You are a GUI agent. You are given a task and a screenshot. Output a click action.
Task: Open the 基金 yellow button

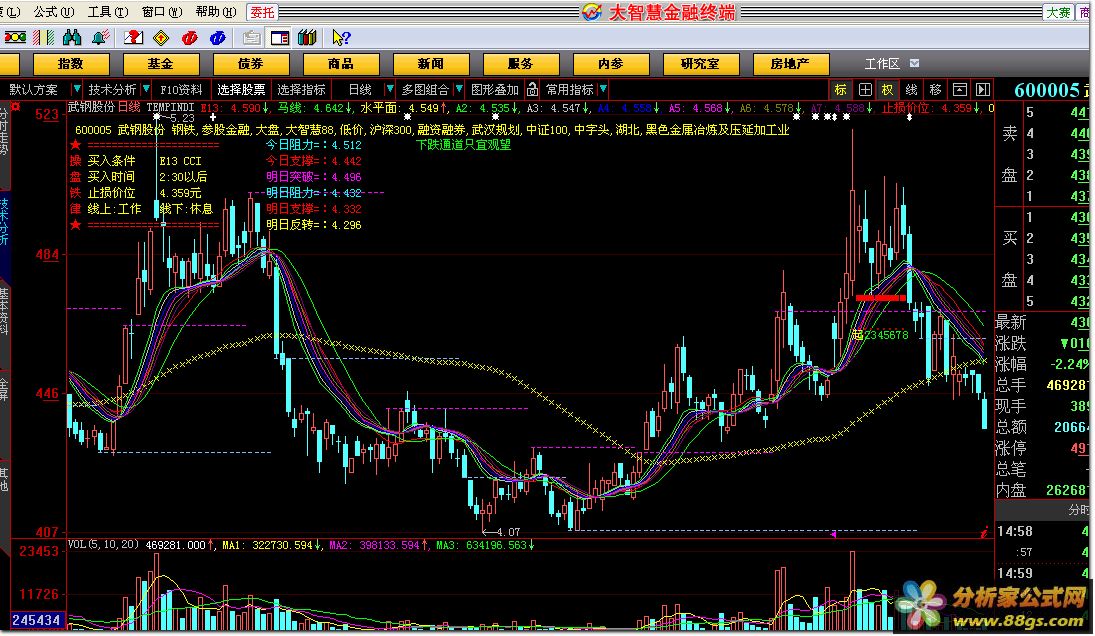point(161,64)
